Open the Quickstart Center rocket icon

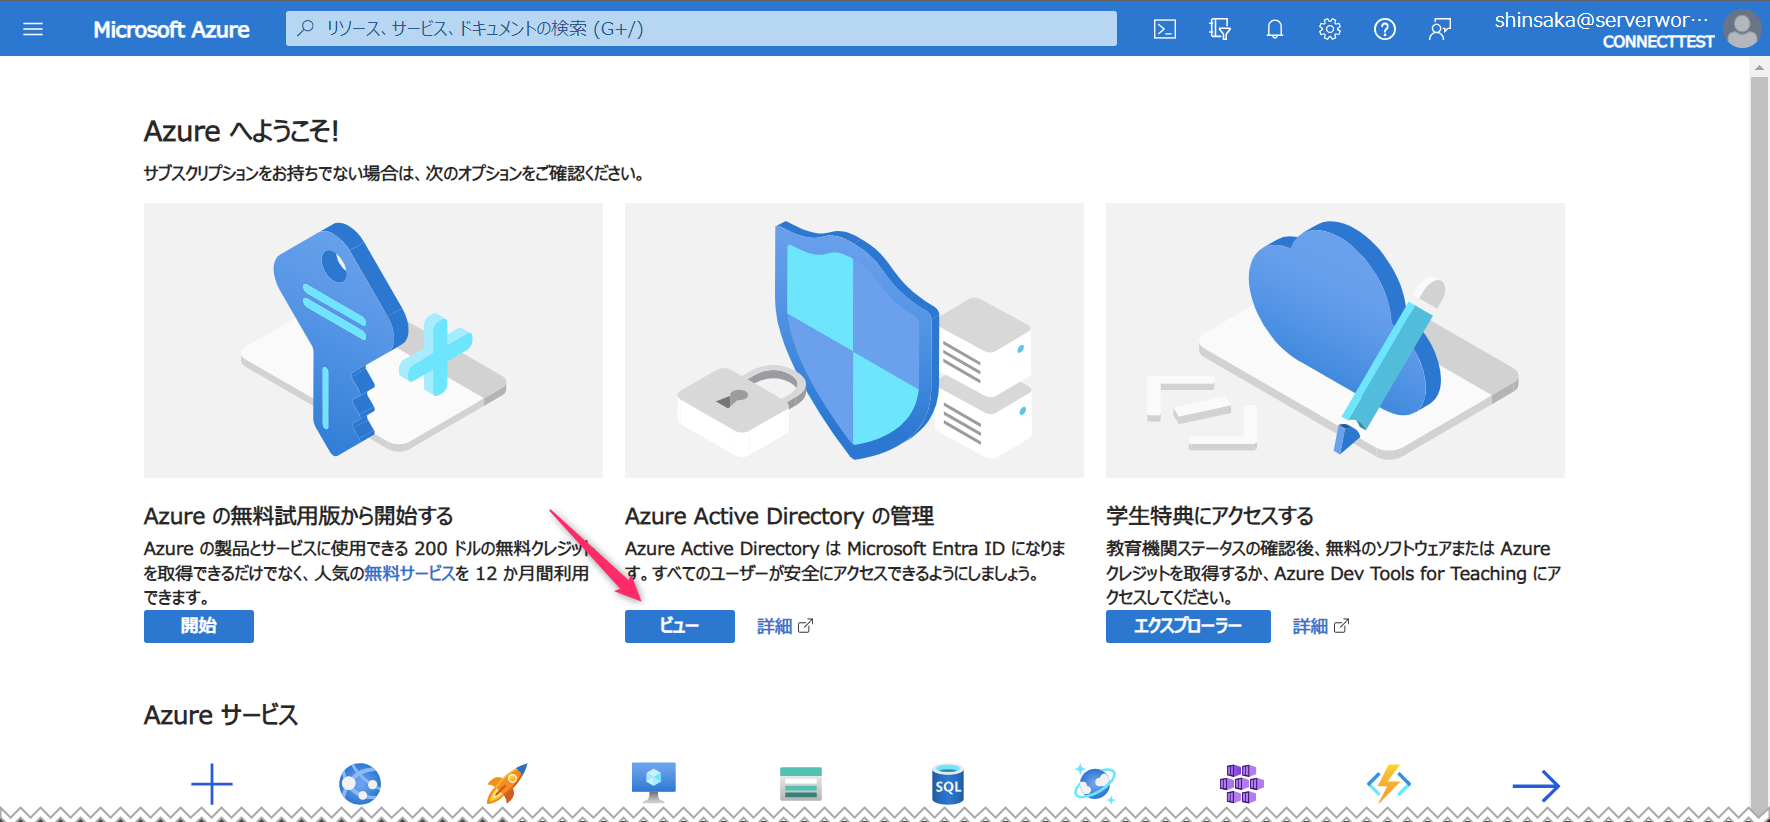click(x=507, y=784)
